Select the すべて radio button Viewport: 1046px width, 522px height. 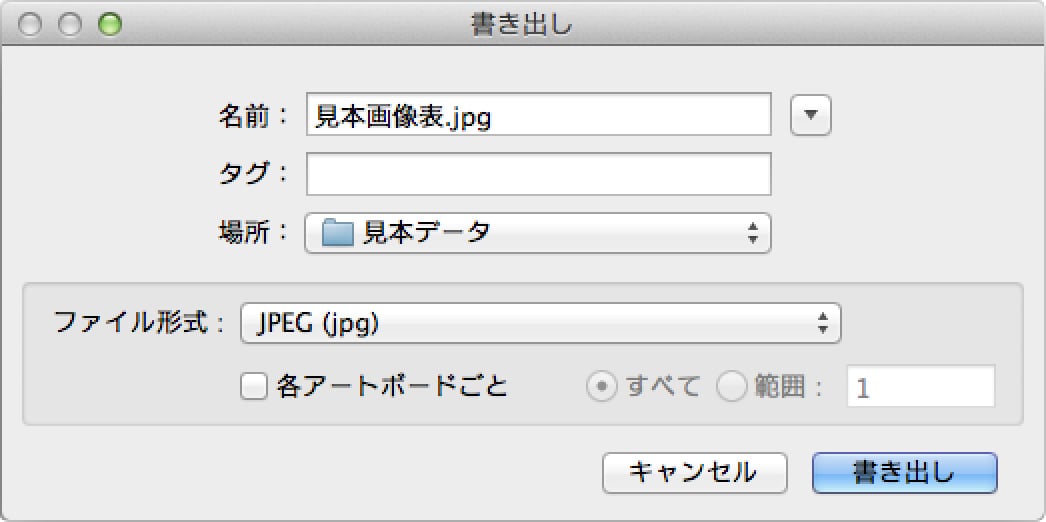tap(601, 387)
